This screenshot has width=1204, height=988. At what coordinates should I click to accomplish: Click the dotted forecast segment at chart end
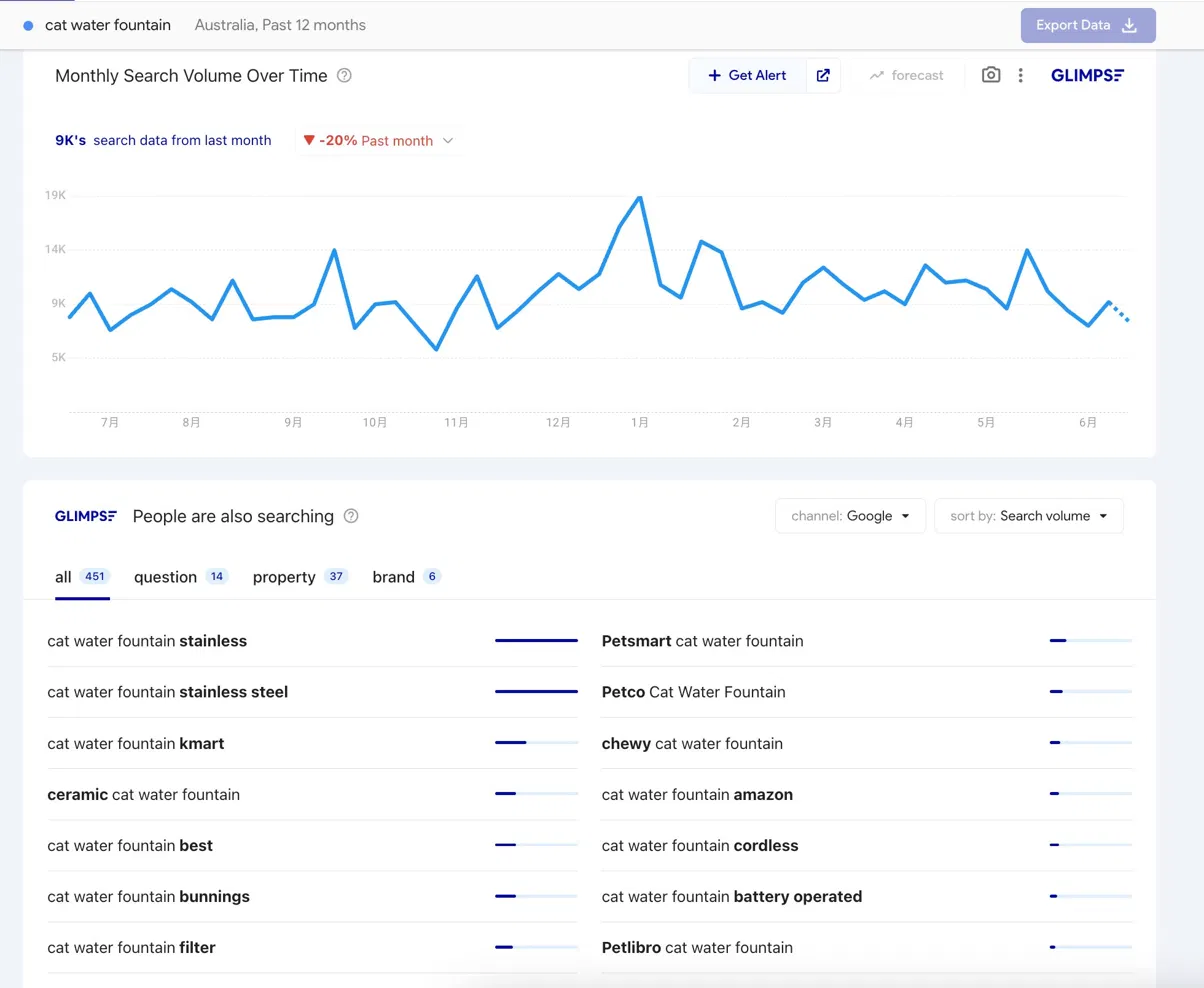[1119, 311]
